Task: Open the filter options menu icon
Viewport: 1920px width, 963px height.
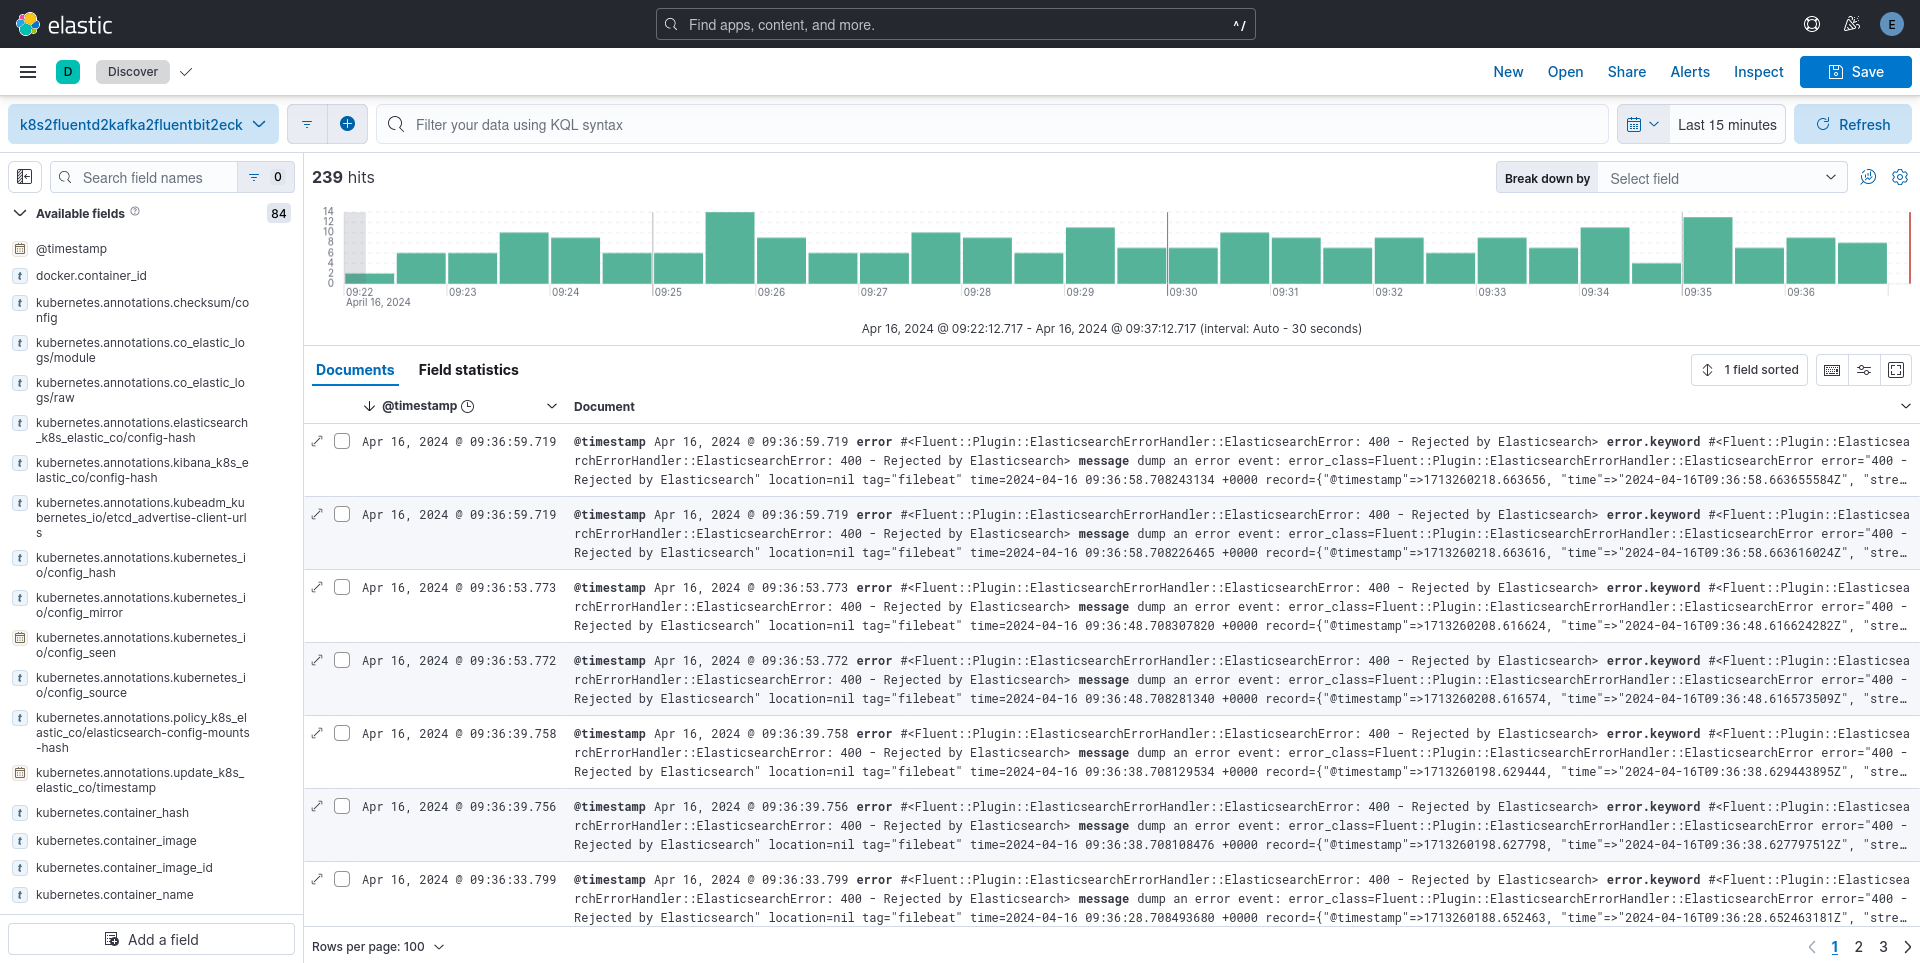Action: pyautogui.click(x=307, y=124)
